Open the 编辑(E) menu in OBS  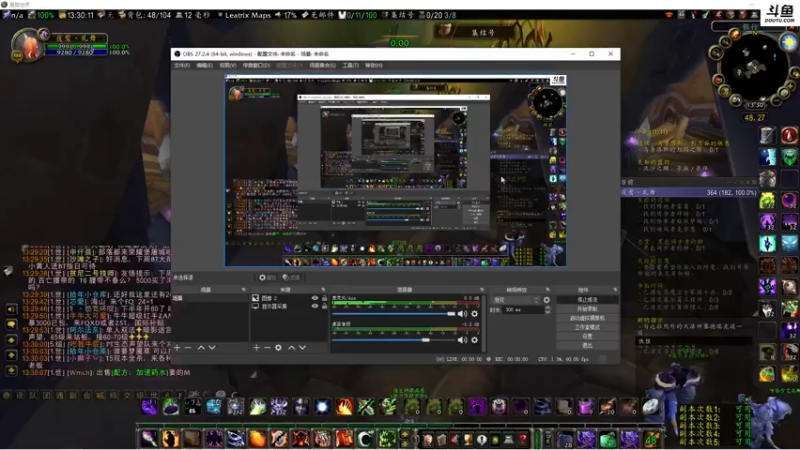pyautogui.click(x=205, y=65)
